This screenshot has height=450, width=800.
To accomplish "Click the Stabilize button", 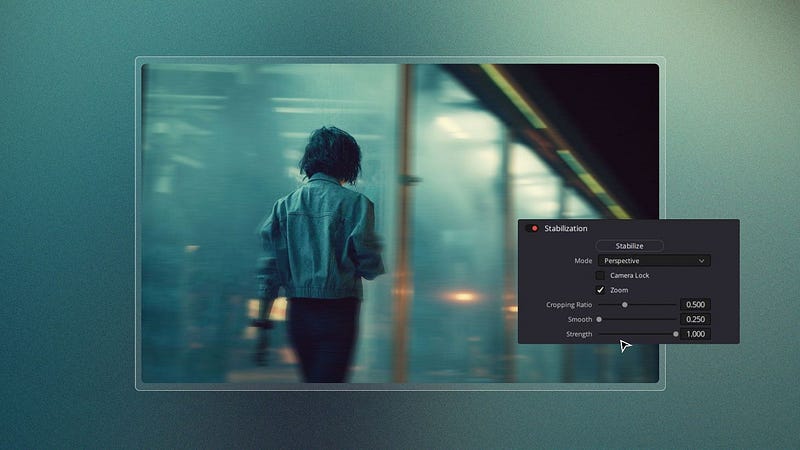I will tap(629, 246).
